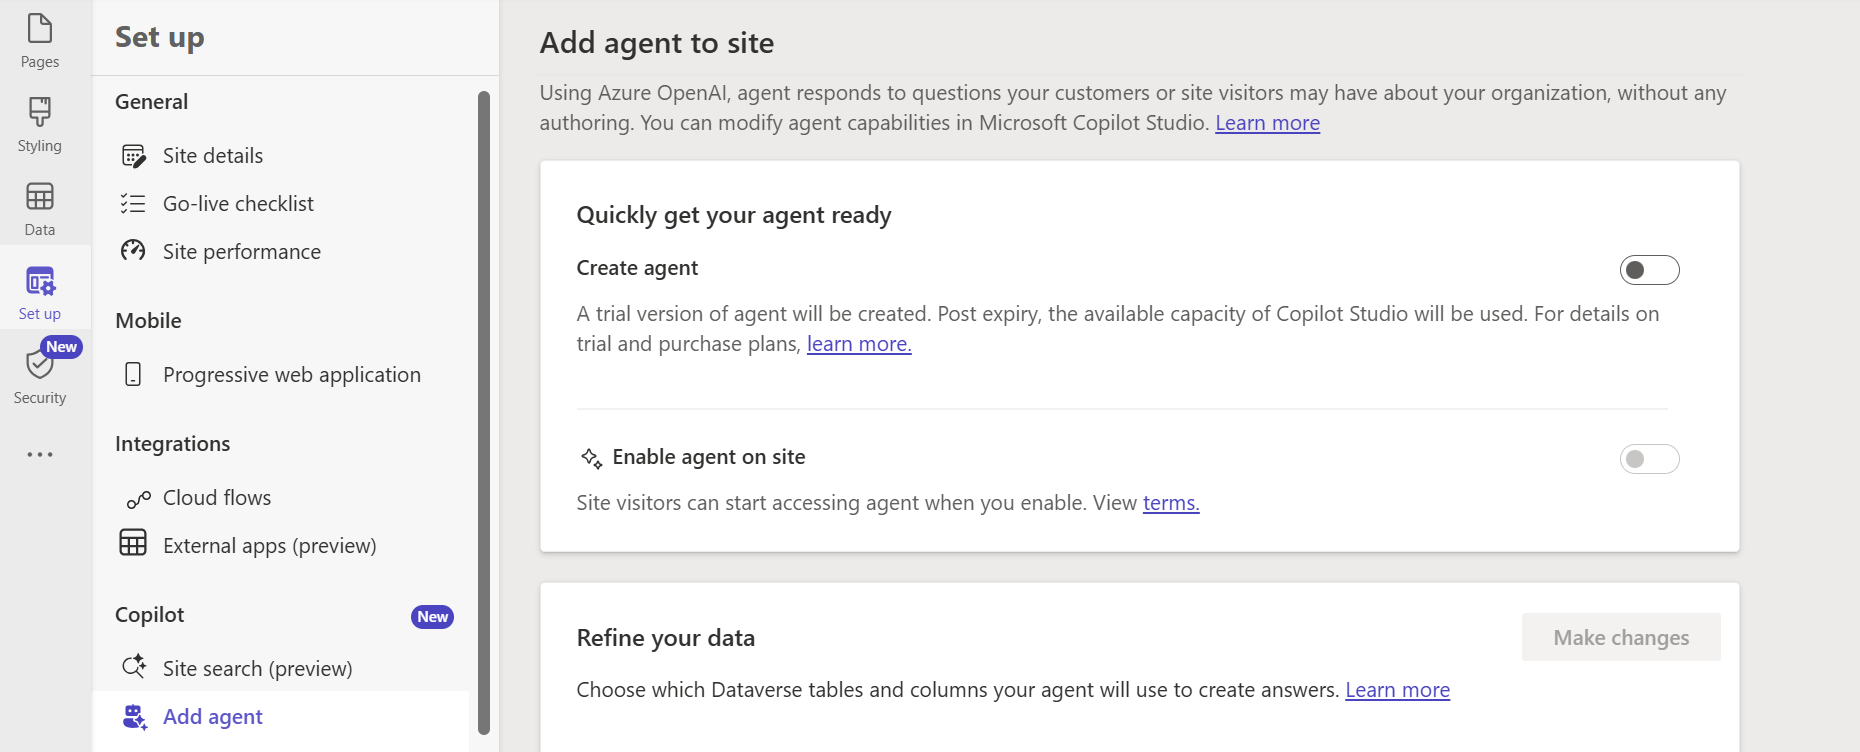The width and height of the screenshot is (1860, 752).
Task: Select Go-live checklist in the menu
Action: click(238, 204)
